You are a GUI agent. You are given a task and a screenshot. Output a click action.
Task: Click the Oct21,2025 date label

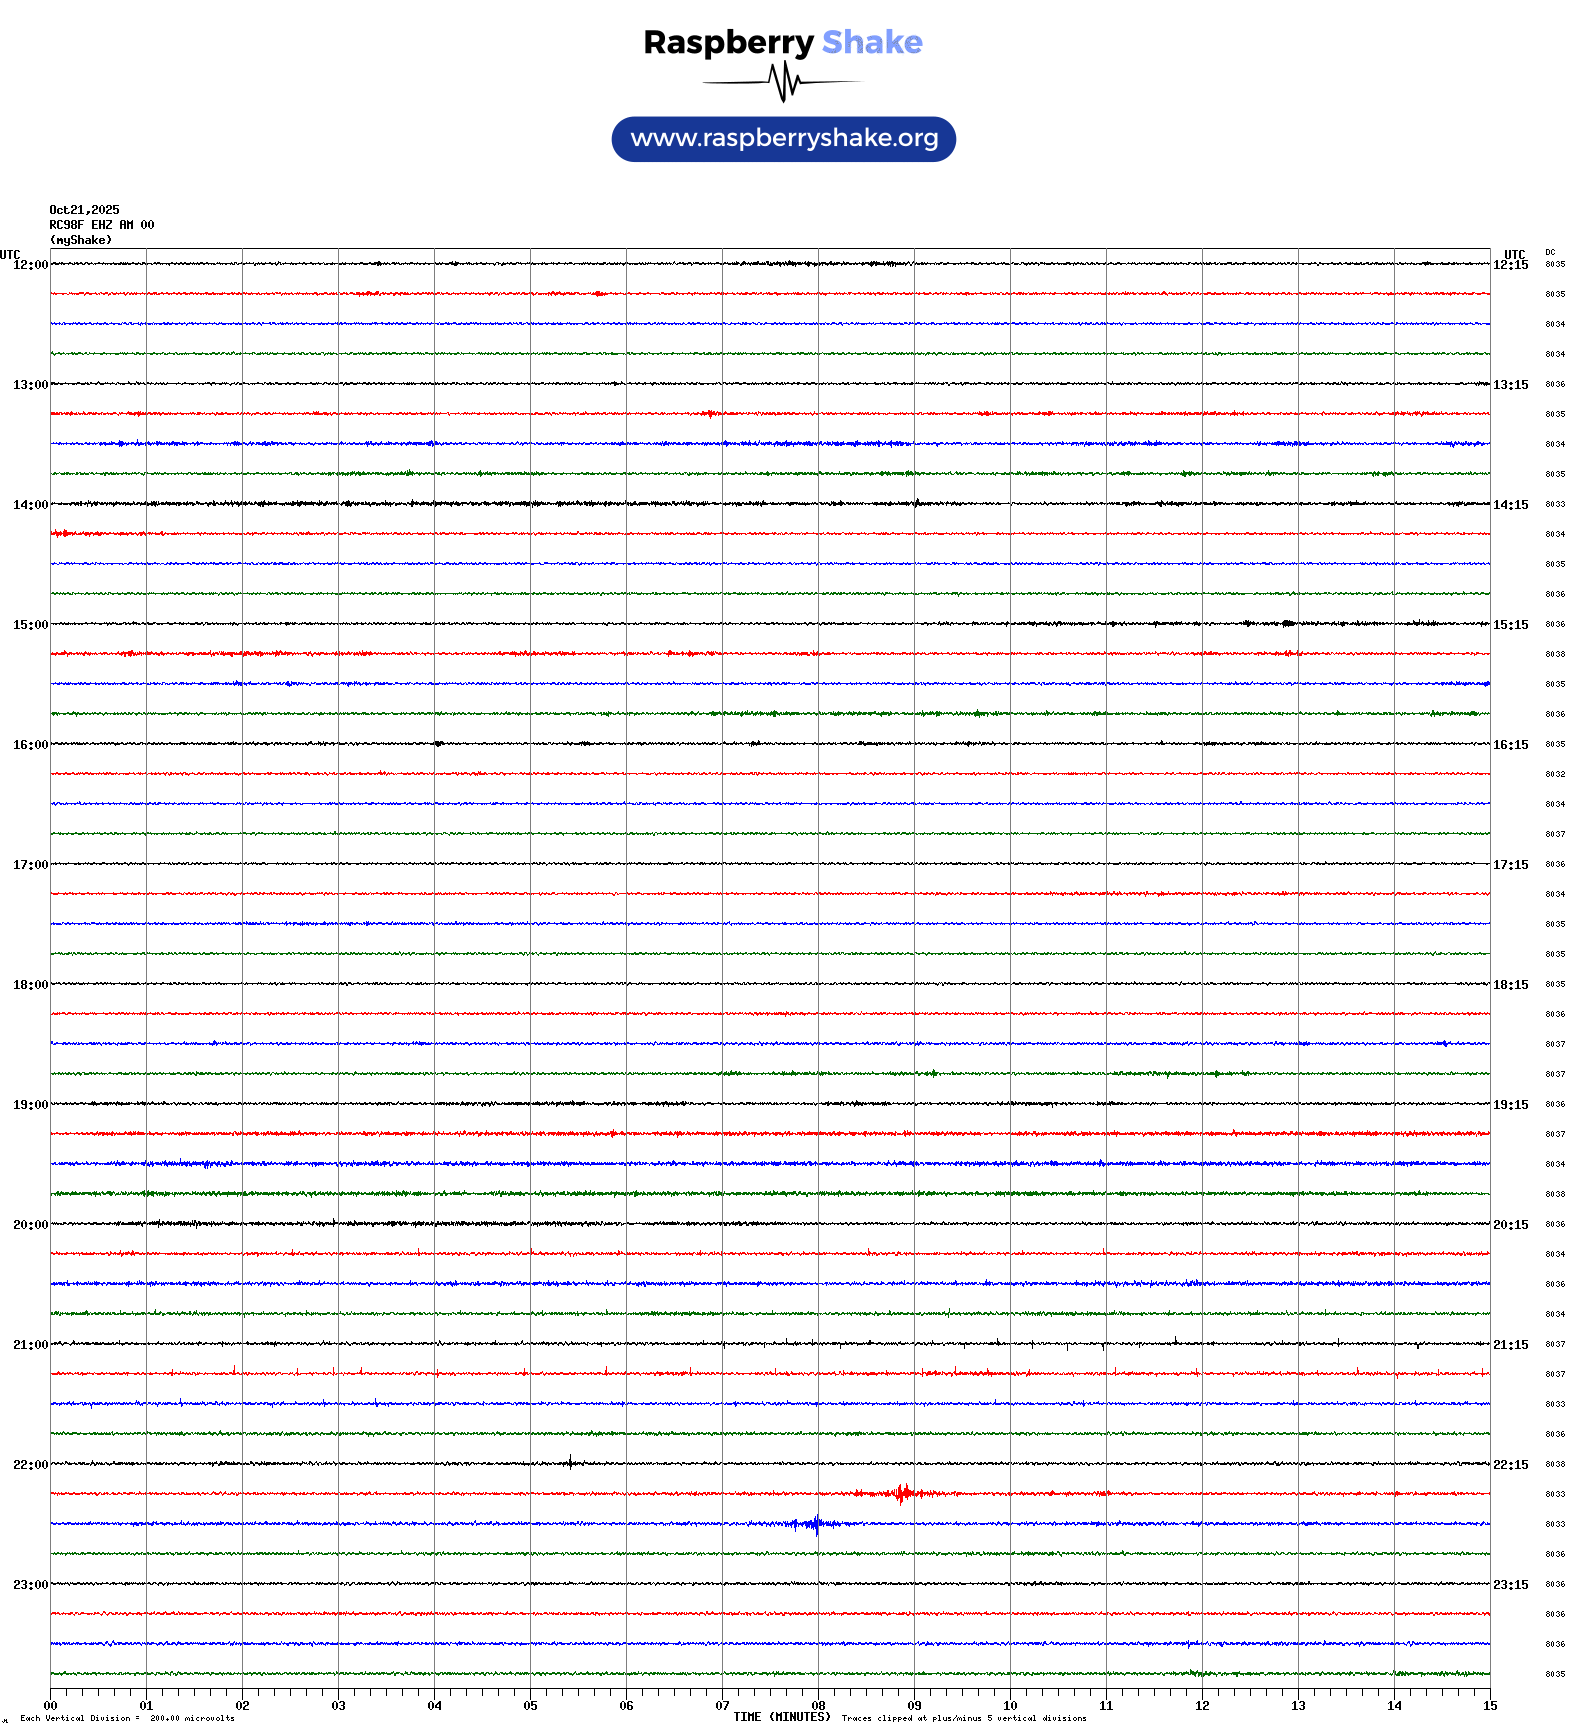tap(84, 210)
